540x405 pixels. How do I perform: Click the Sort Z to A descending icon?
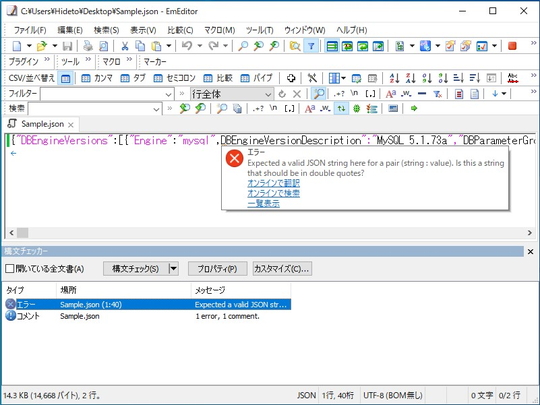click(411, 78)
